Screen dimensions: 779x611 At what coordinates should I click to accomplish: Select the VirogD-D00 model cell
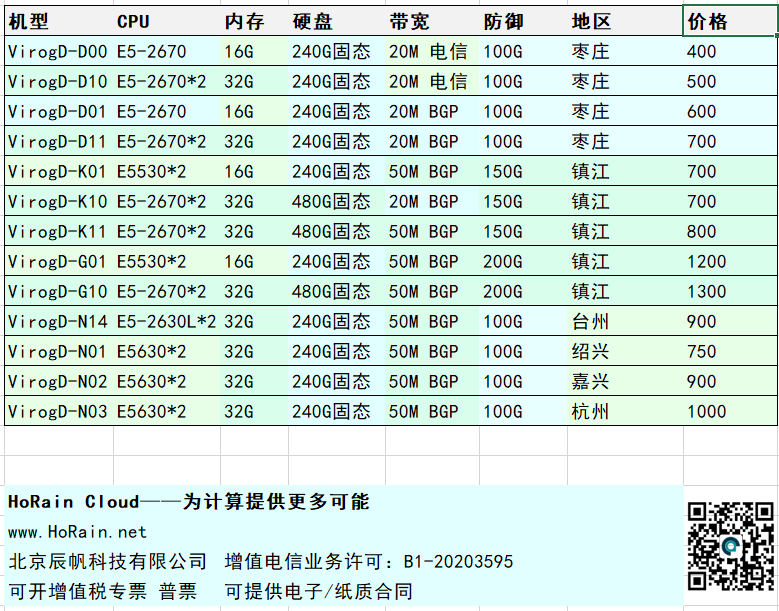59,51
